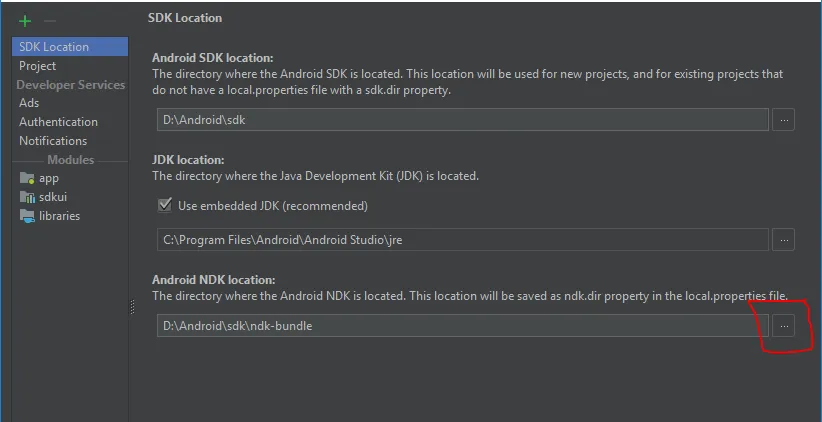Browse for Android NDK location
The height and width of the screenshot is (422, 822).
[784, 326]
